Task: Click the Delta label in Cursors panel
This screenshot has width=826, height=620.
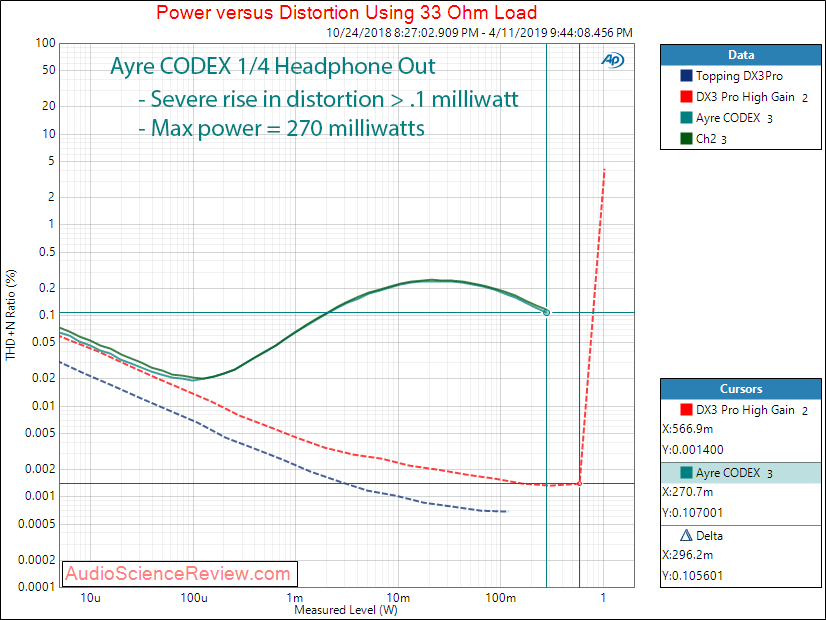Action: pos(709,536)
